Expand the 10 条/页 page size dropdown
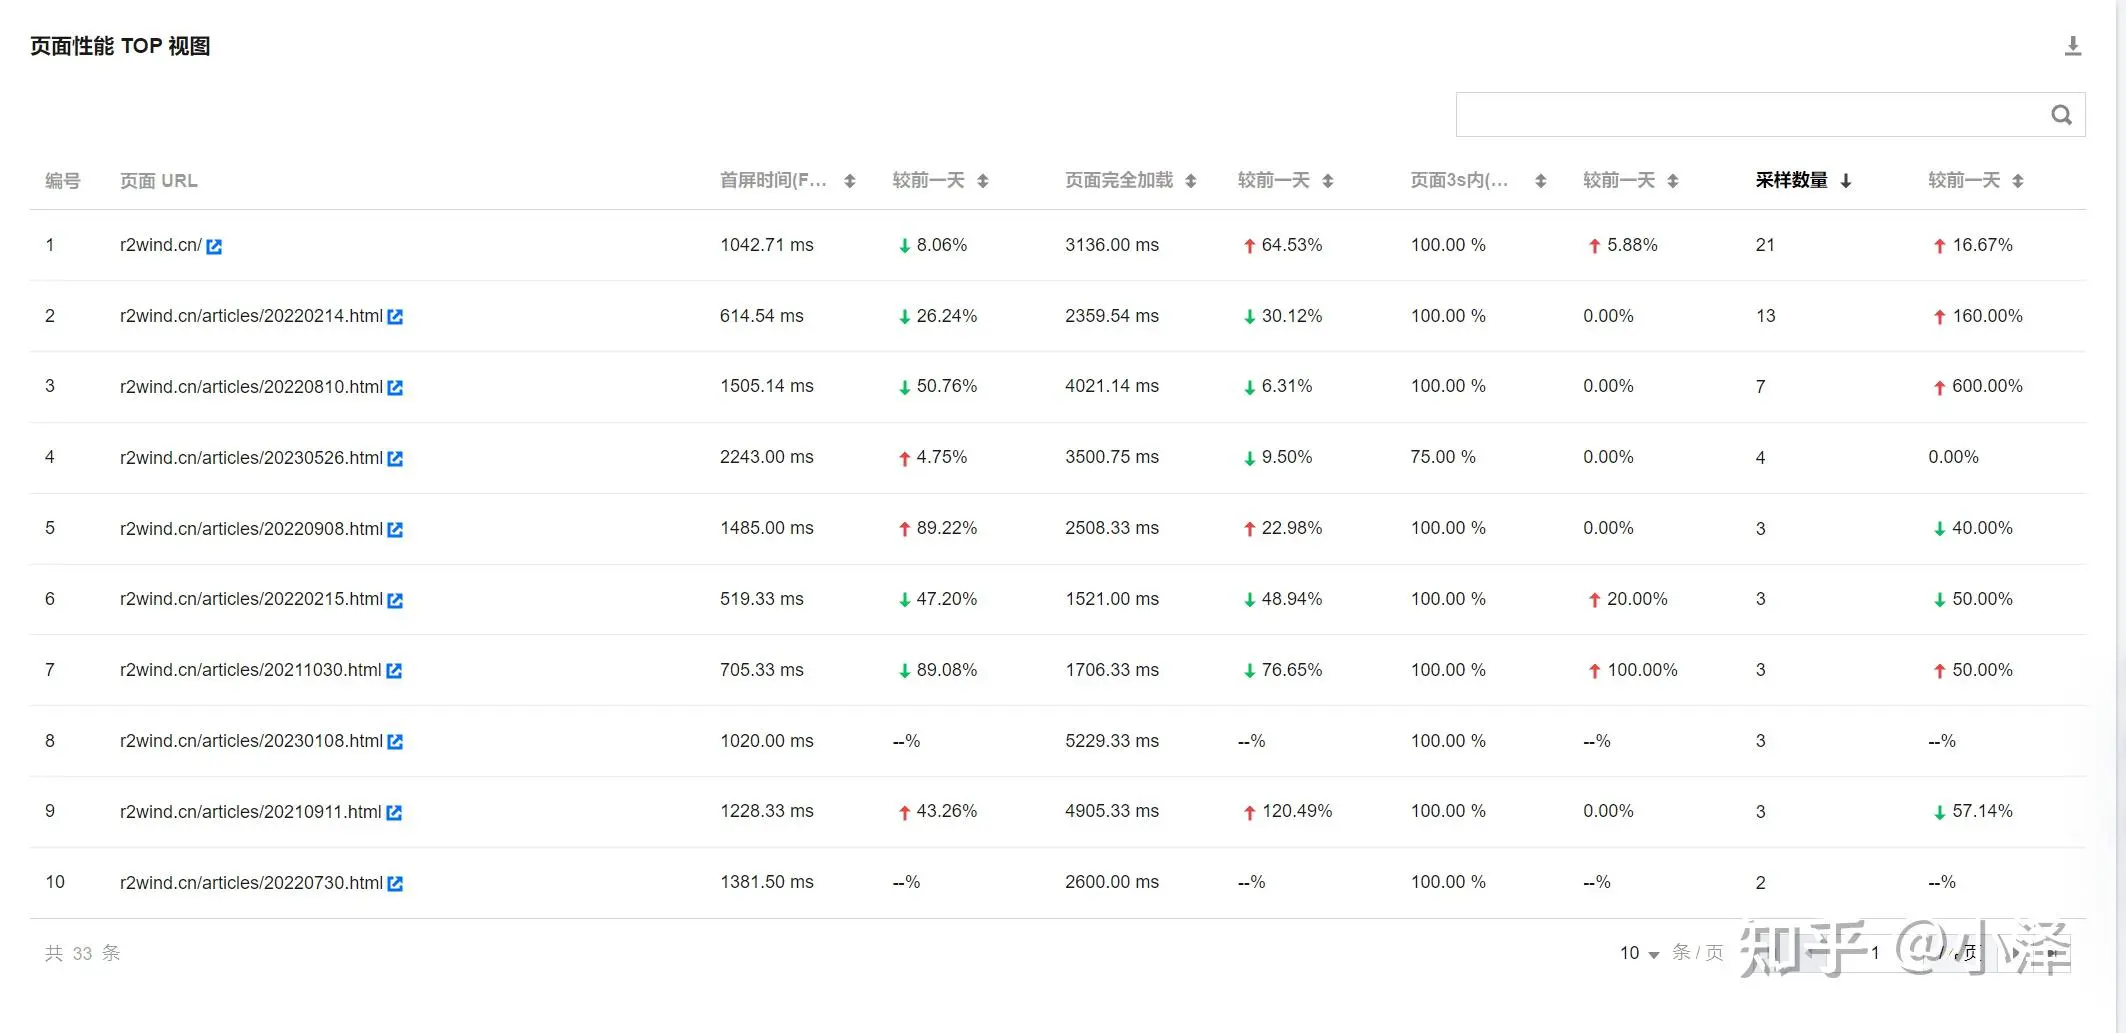This screenshot has height=1033, width=2126. 1640,953
